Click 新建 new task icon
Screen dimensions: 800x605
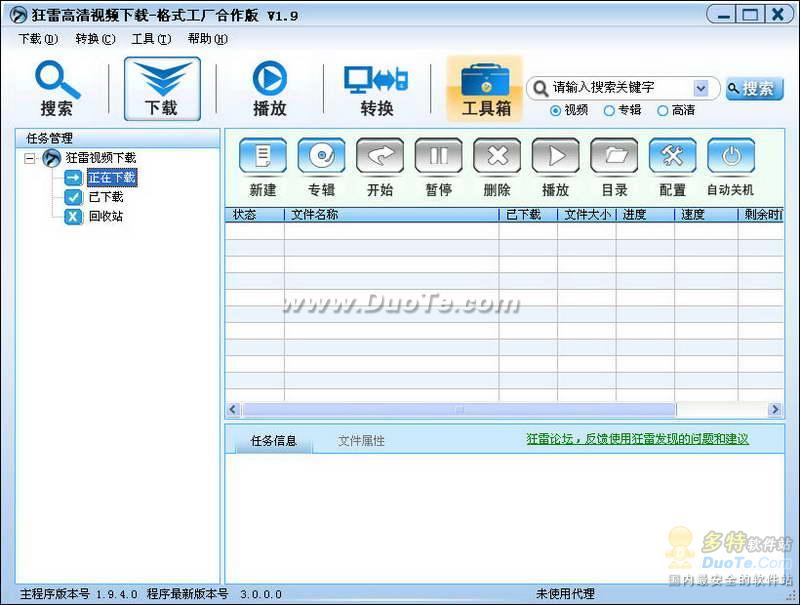pyautogui.click(x=263, y=156)
